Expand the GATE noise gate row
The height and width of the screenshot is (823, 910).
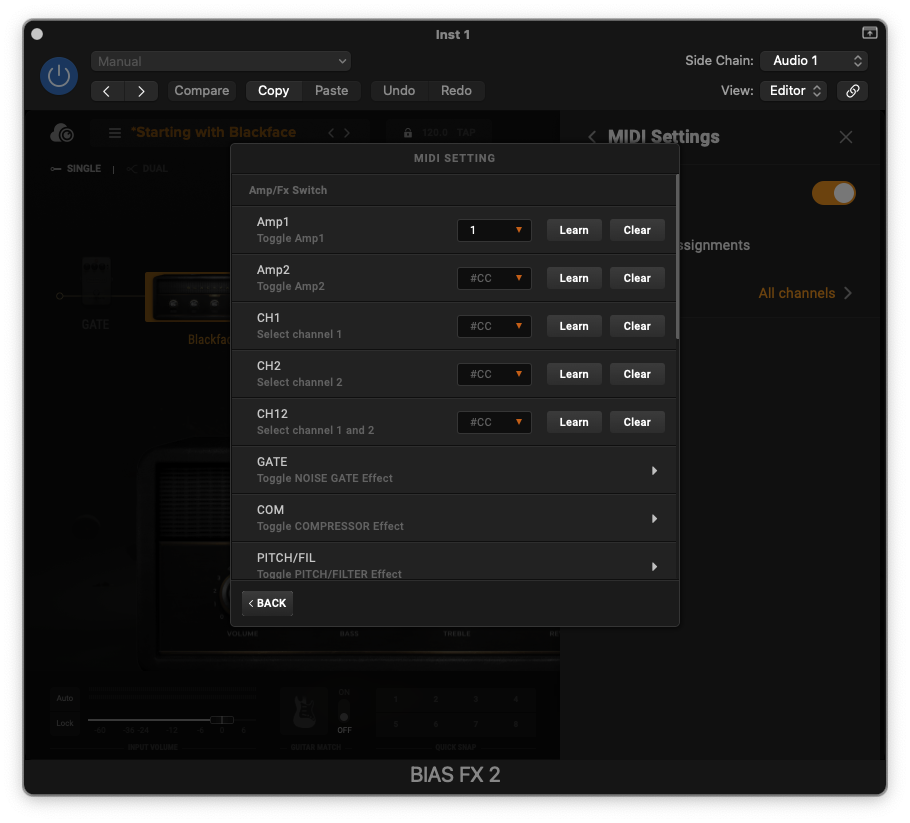[x=454, y=470]
